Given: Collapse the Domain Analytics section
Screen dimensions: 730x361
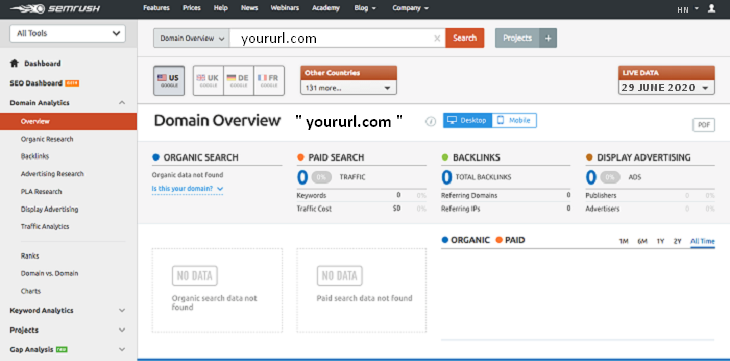Looking at the screenshot, I should click(122, 102).
